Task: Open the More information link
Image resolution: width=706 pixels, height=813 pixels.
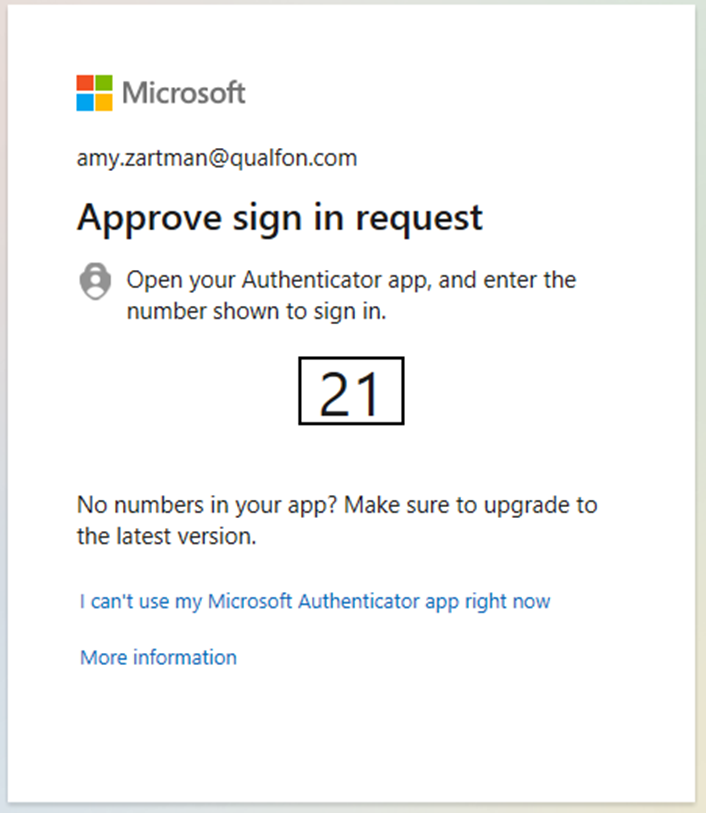Action: (x=158, y=657)
